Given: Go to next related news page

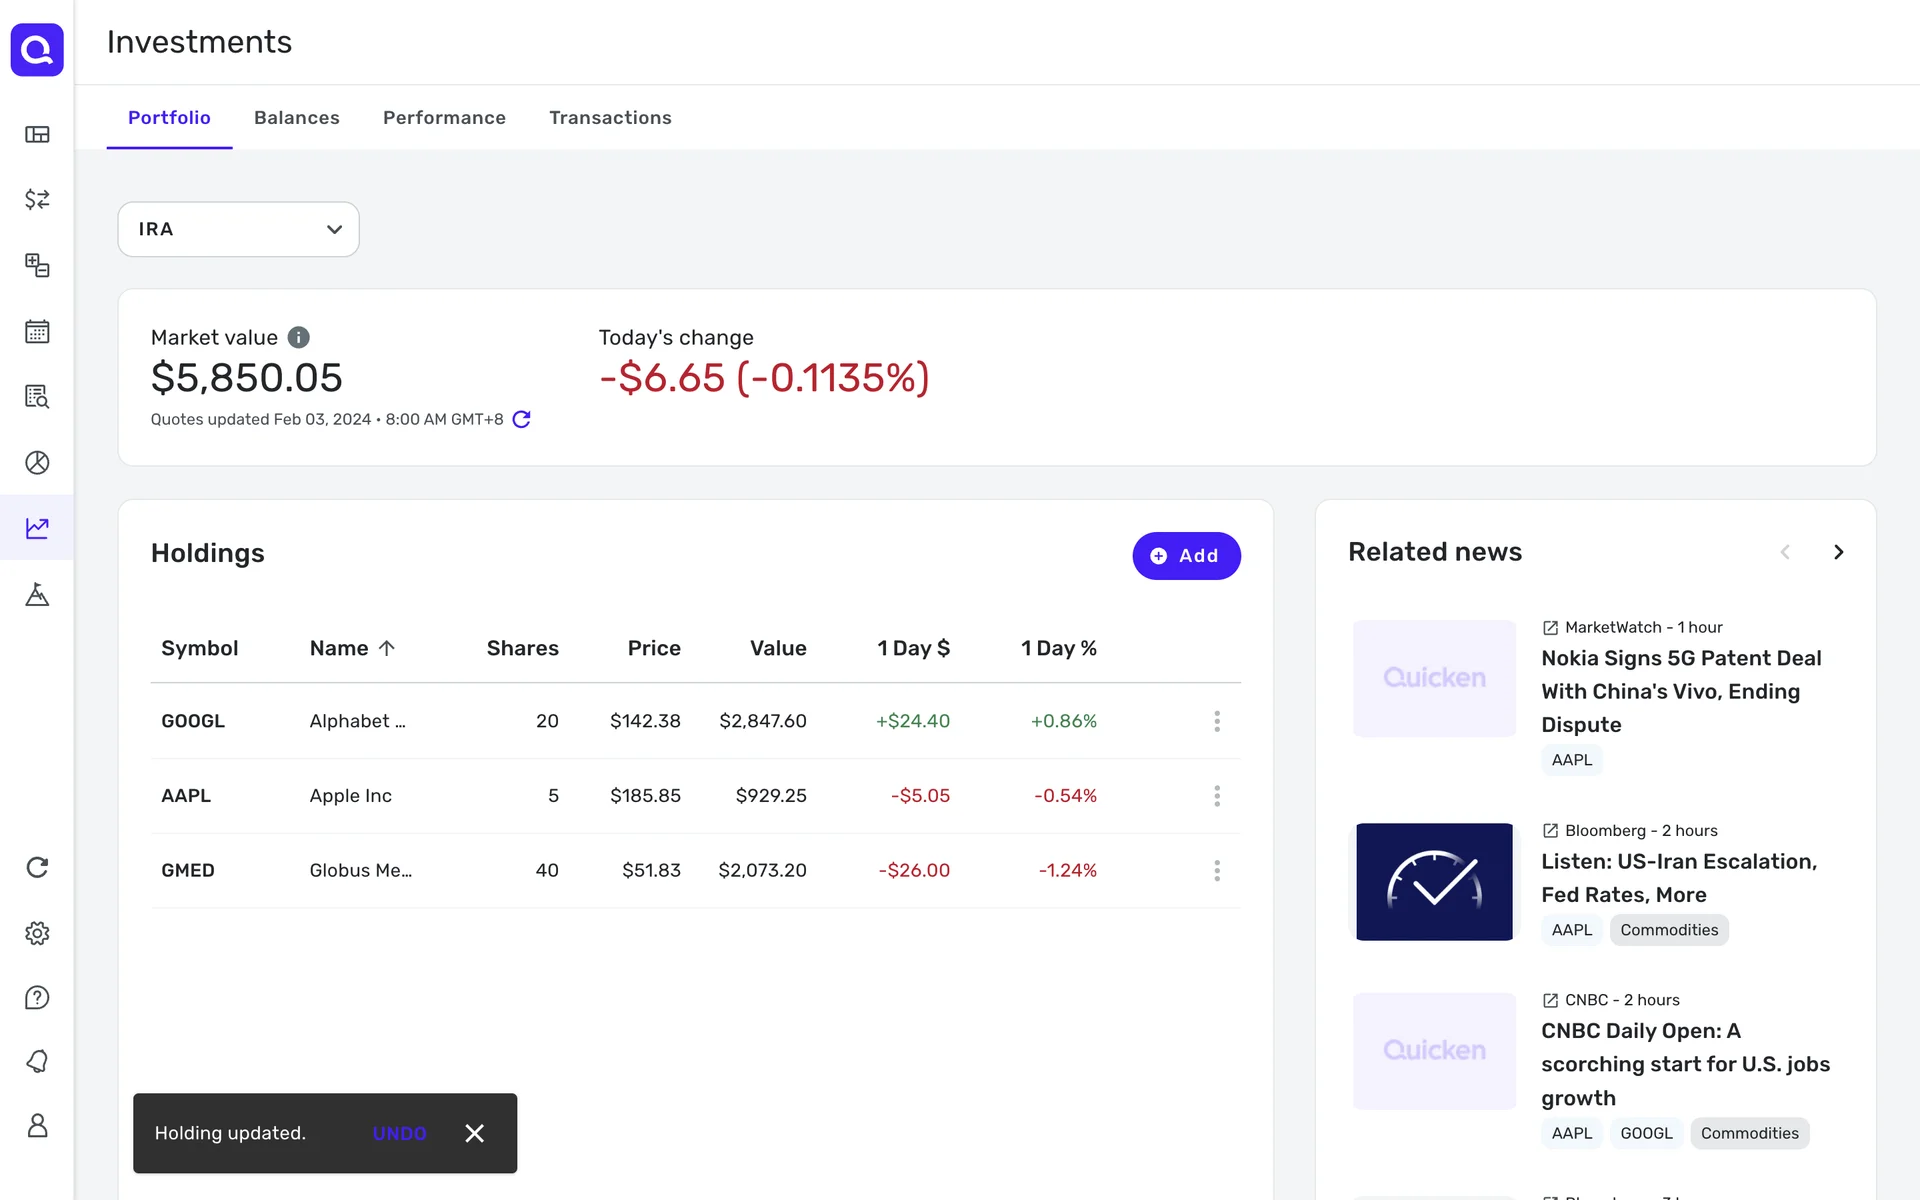Looking at the screenshot, I should pos(1838,552).
